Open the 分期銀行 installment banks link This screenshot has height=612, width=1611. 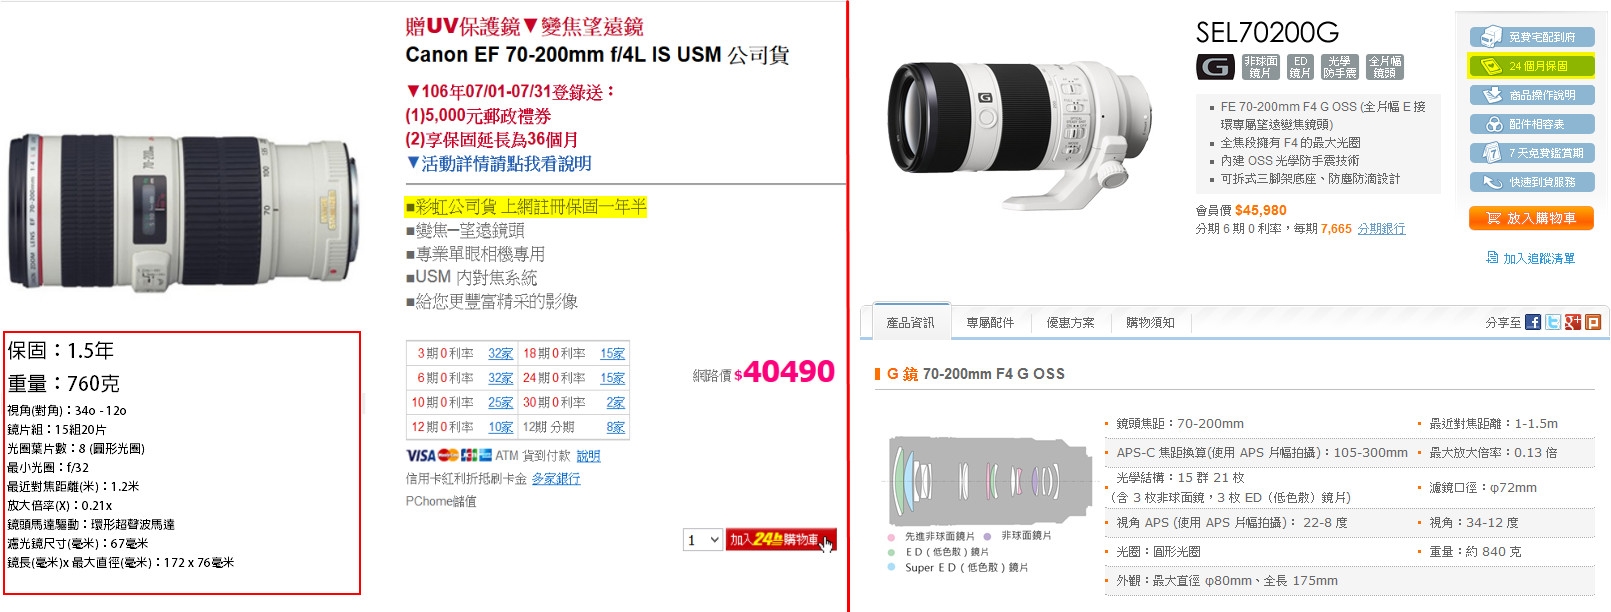click(x=1381, y=229)
